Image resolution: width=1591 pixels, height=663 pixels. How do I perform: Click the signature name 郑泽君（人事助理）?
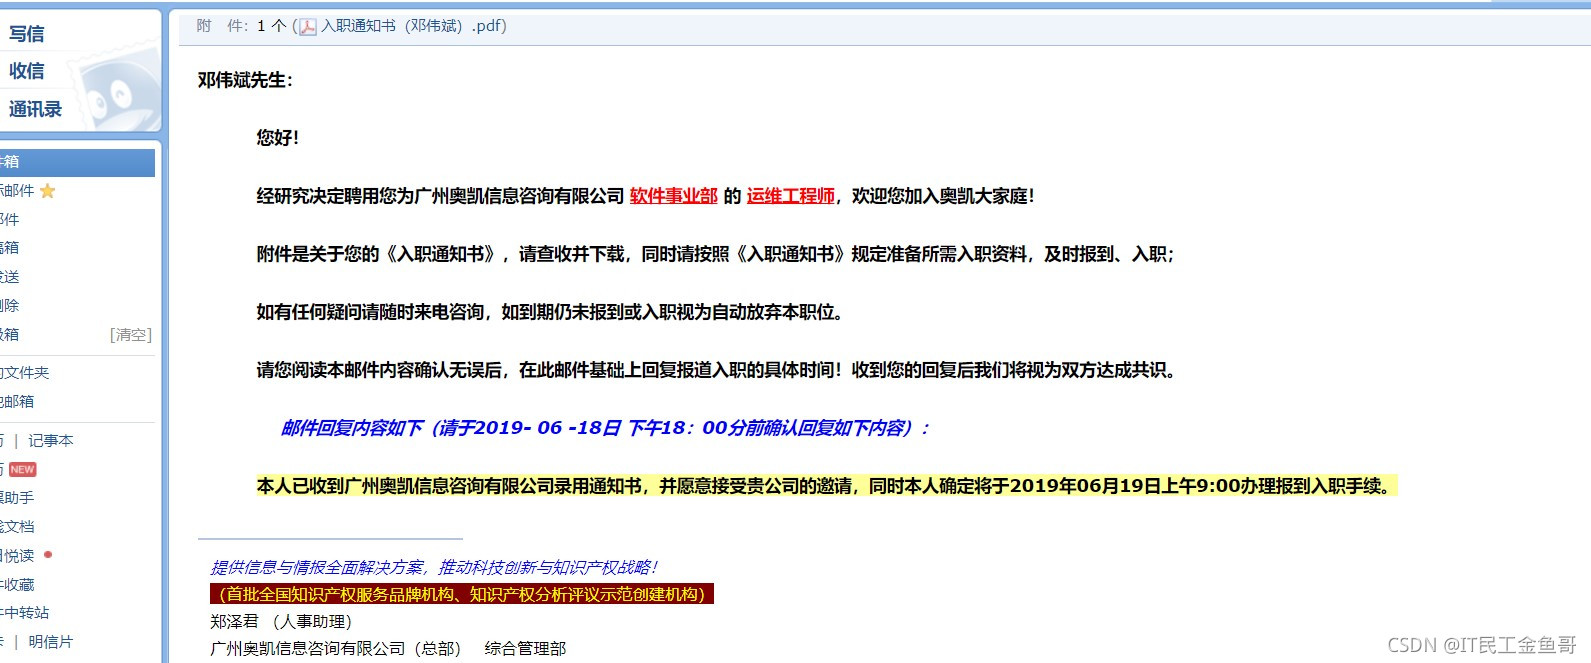pyautogui.click(x=281, y=622)
